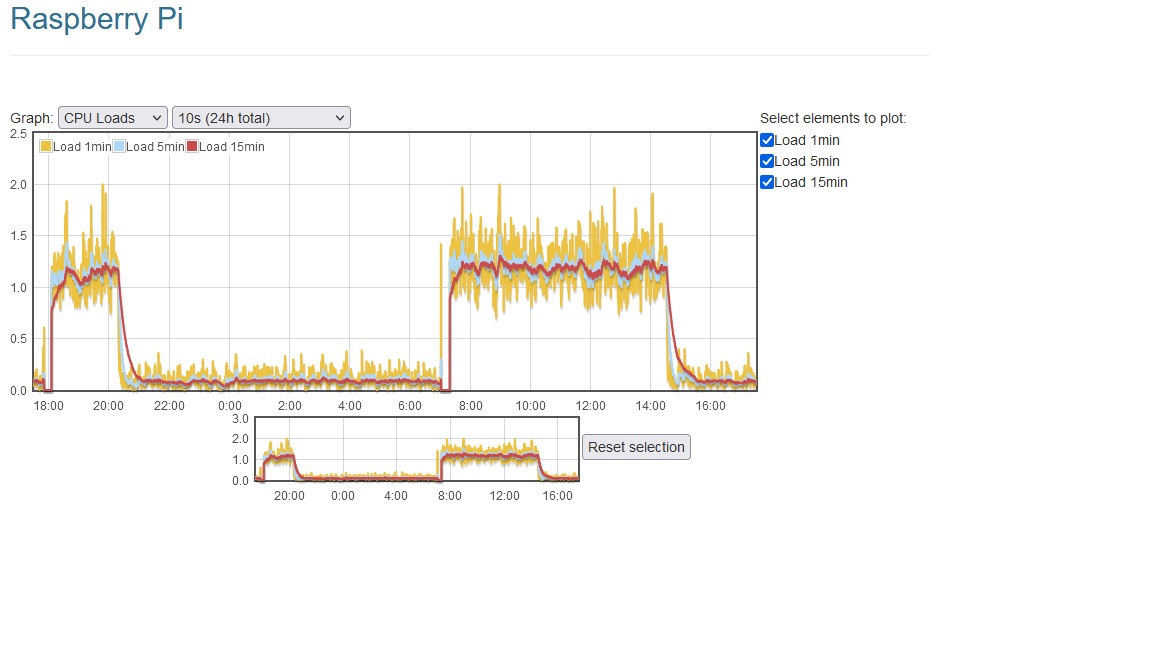
Task: Click the red Load 15min legend swatch
Action: point(192,146)
